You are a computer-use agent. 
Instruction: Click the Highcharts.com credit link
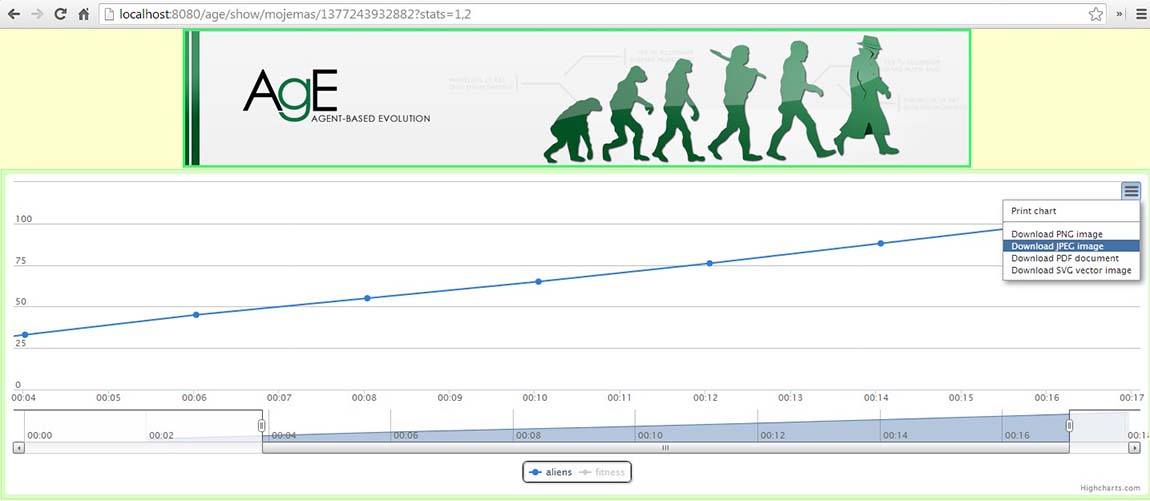coord(1110,488)
